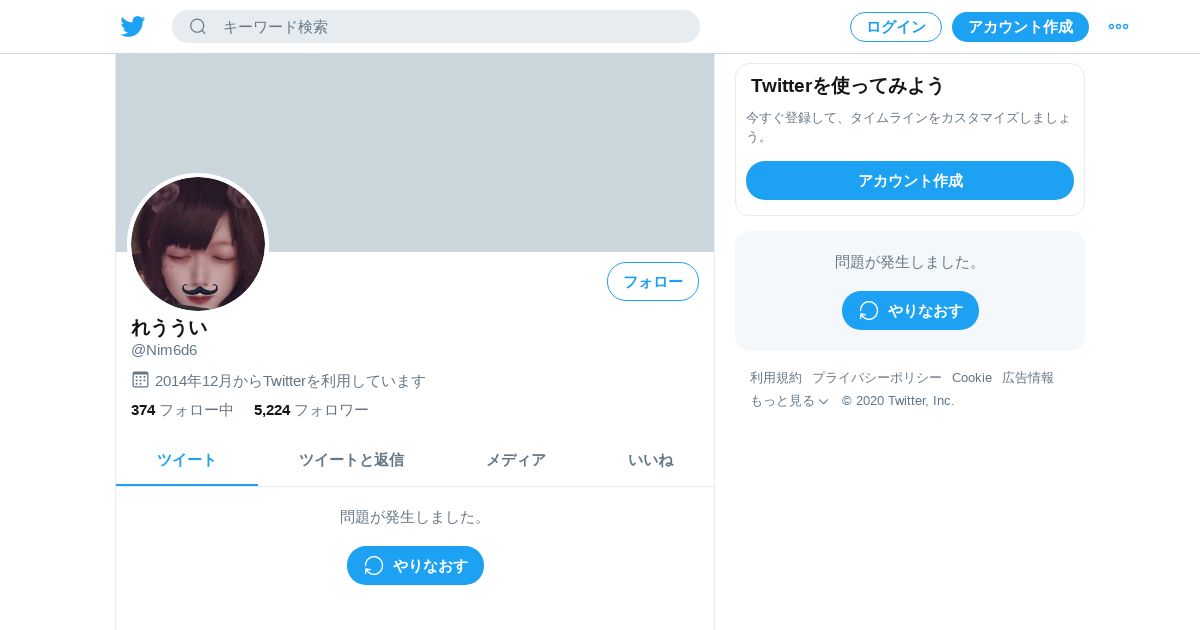This screenshot has width=1200, height=630.
Task: Open the プライバシーポリシー footer link
Action: click(x=877, y=378)
